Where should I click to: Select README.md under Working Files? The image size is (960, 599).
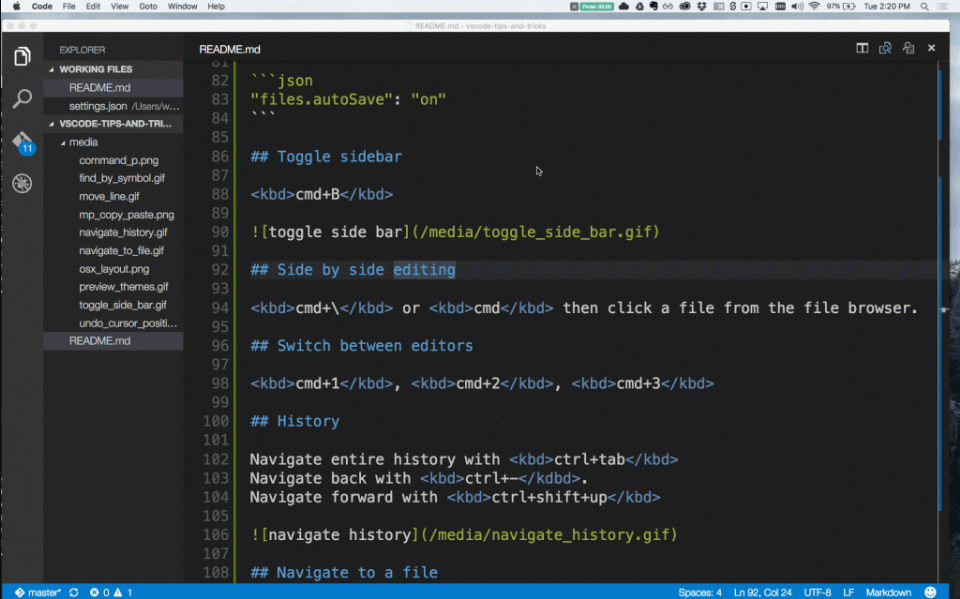(113, 88)
